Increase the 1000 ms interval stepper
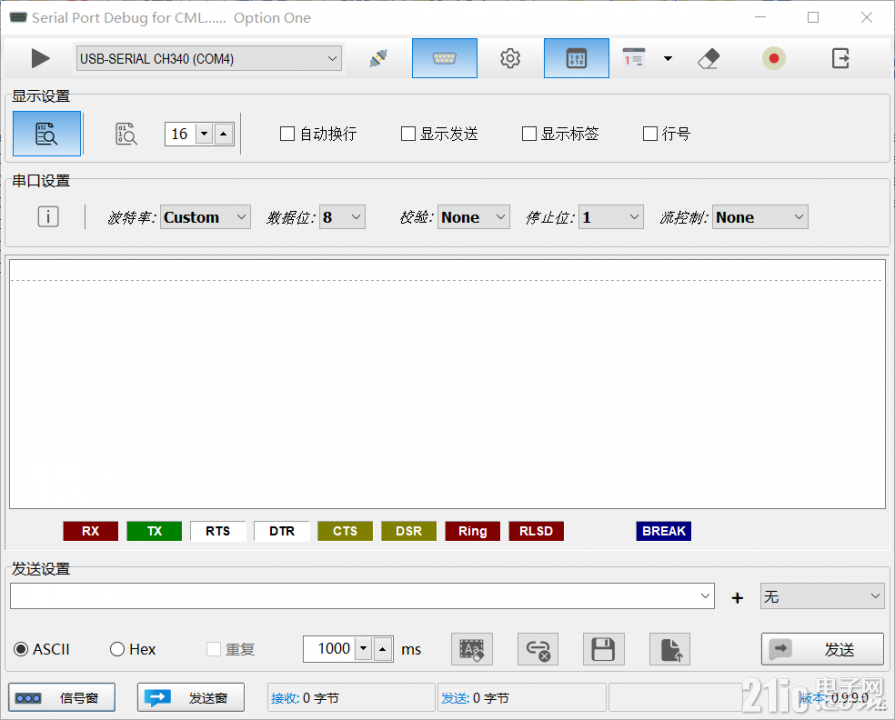This screenshot has width=895, height=720. click(x=383, y=649)
